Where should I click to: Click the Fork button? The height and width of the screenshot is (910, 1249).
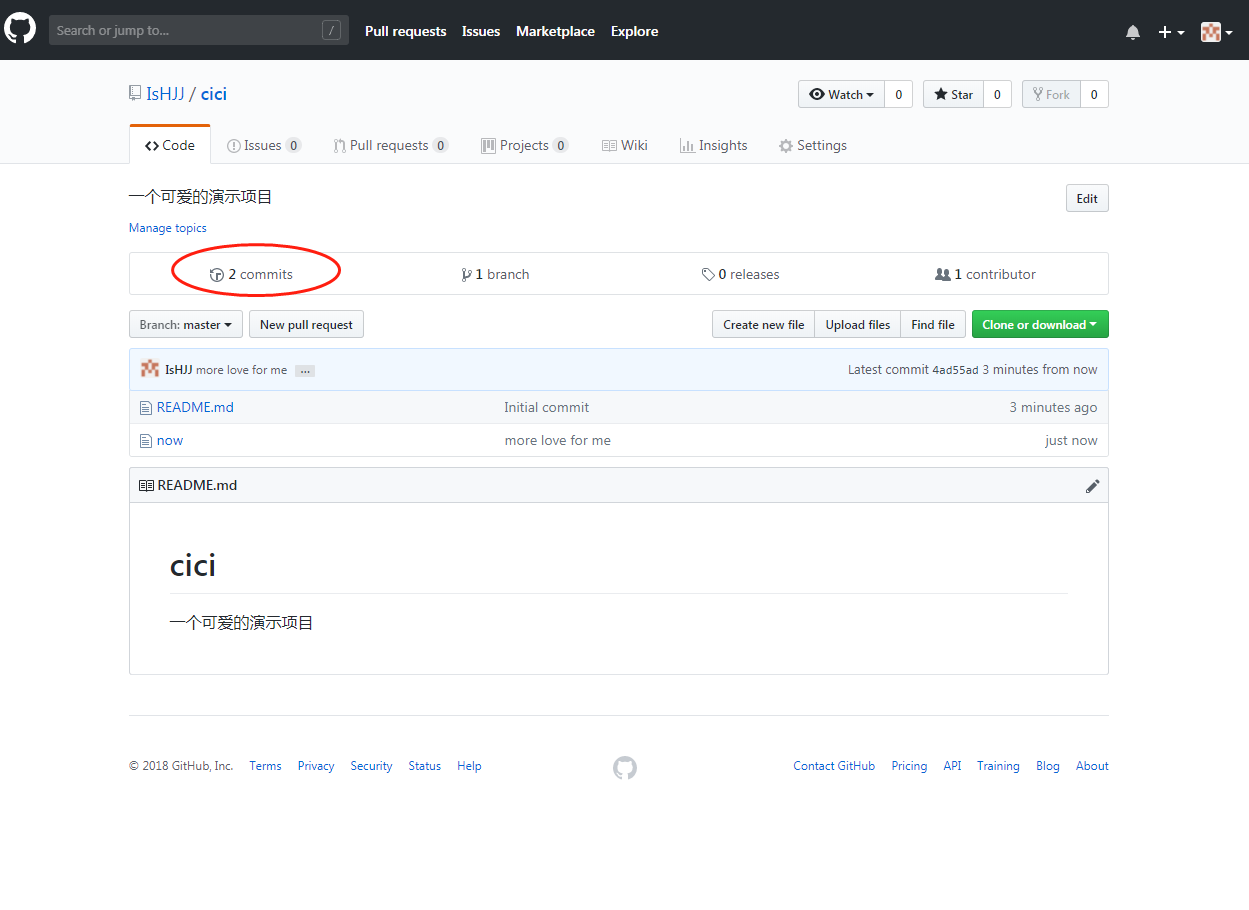[x=1051, y=94]
